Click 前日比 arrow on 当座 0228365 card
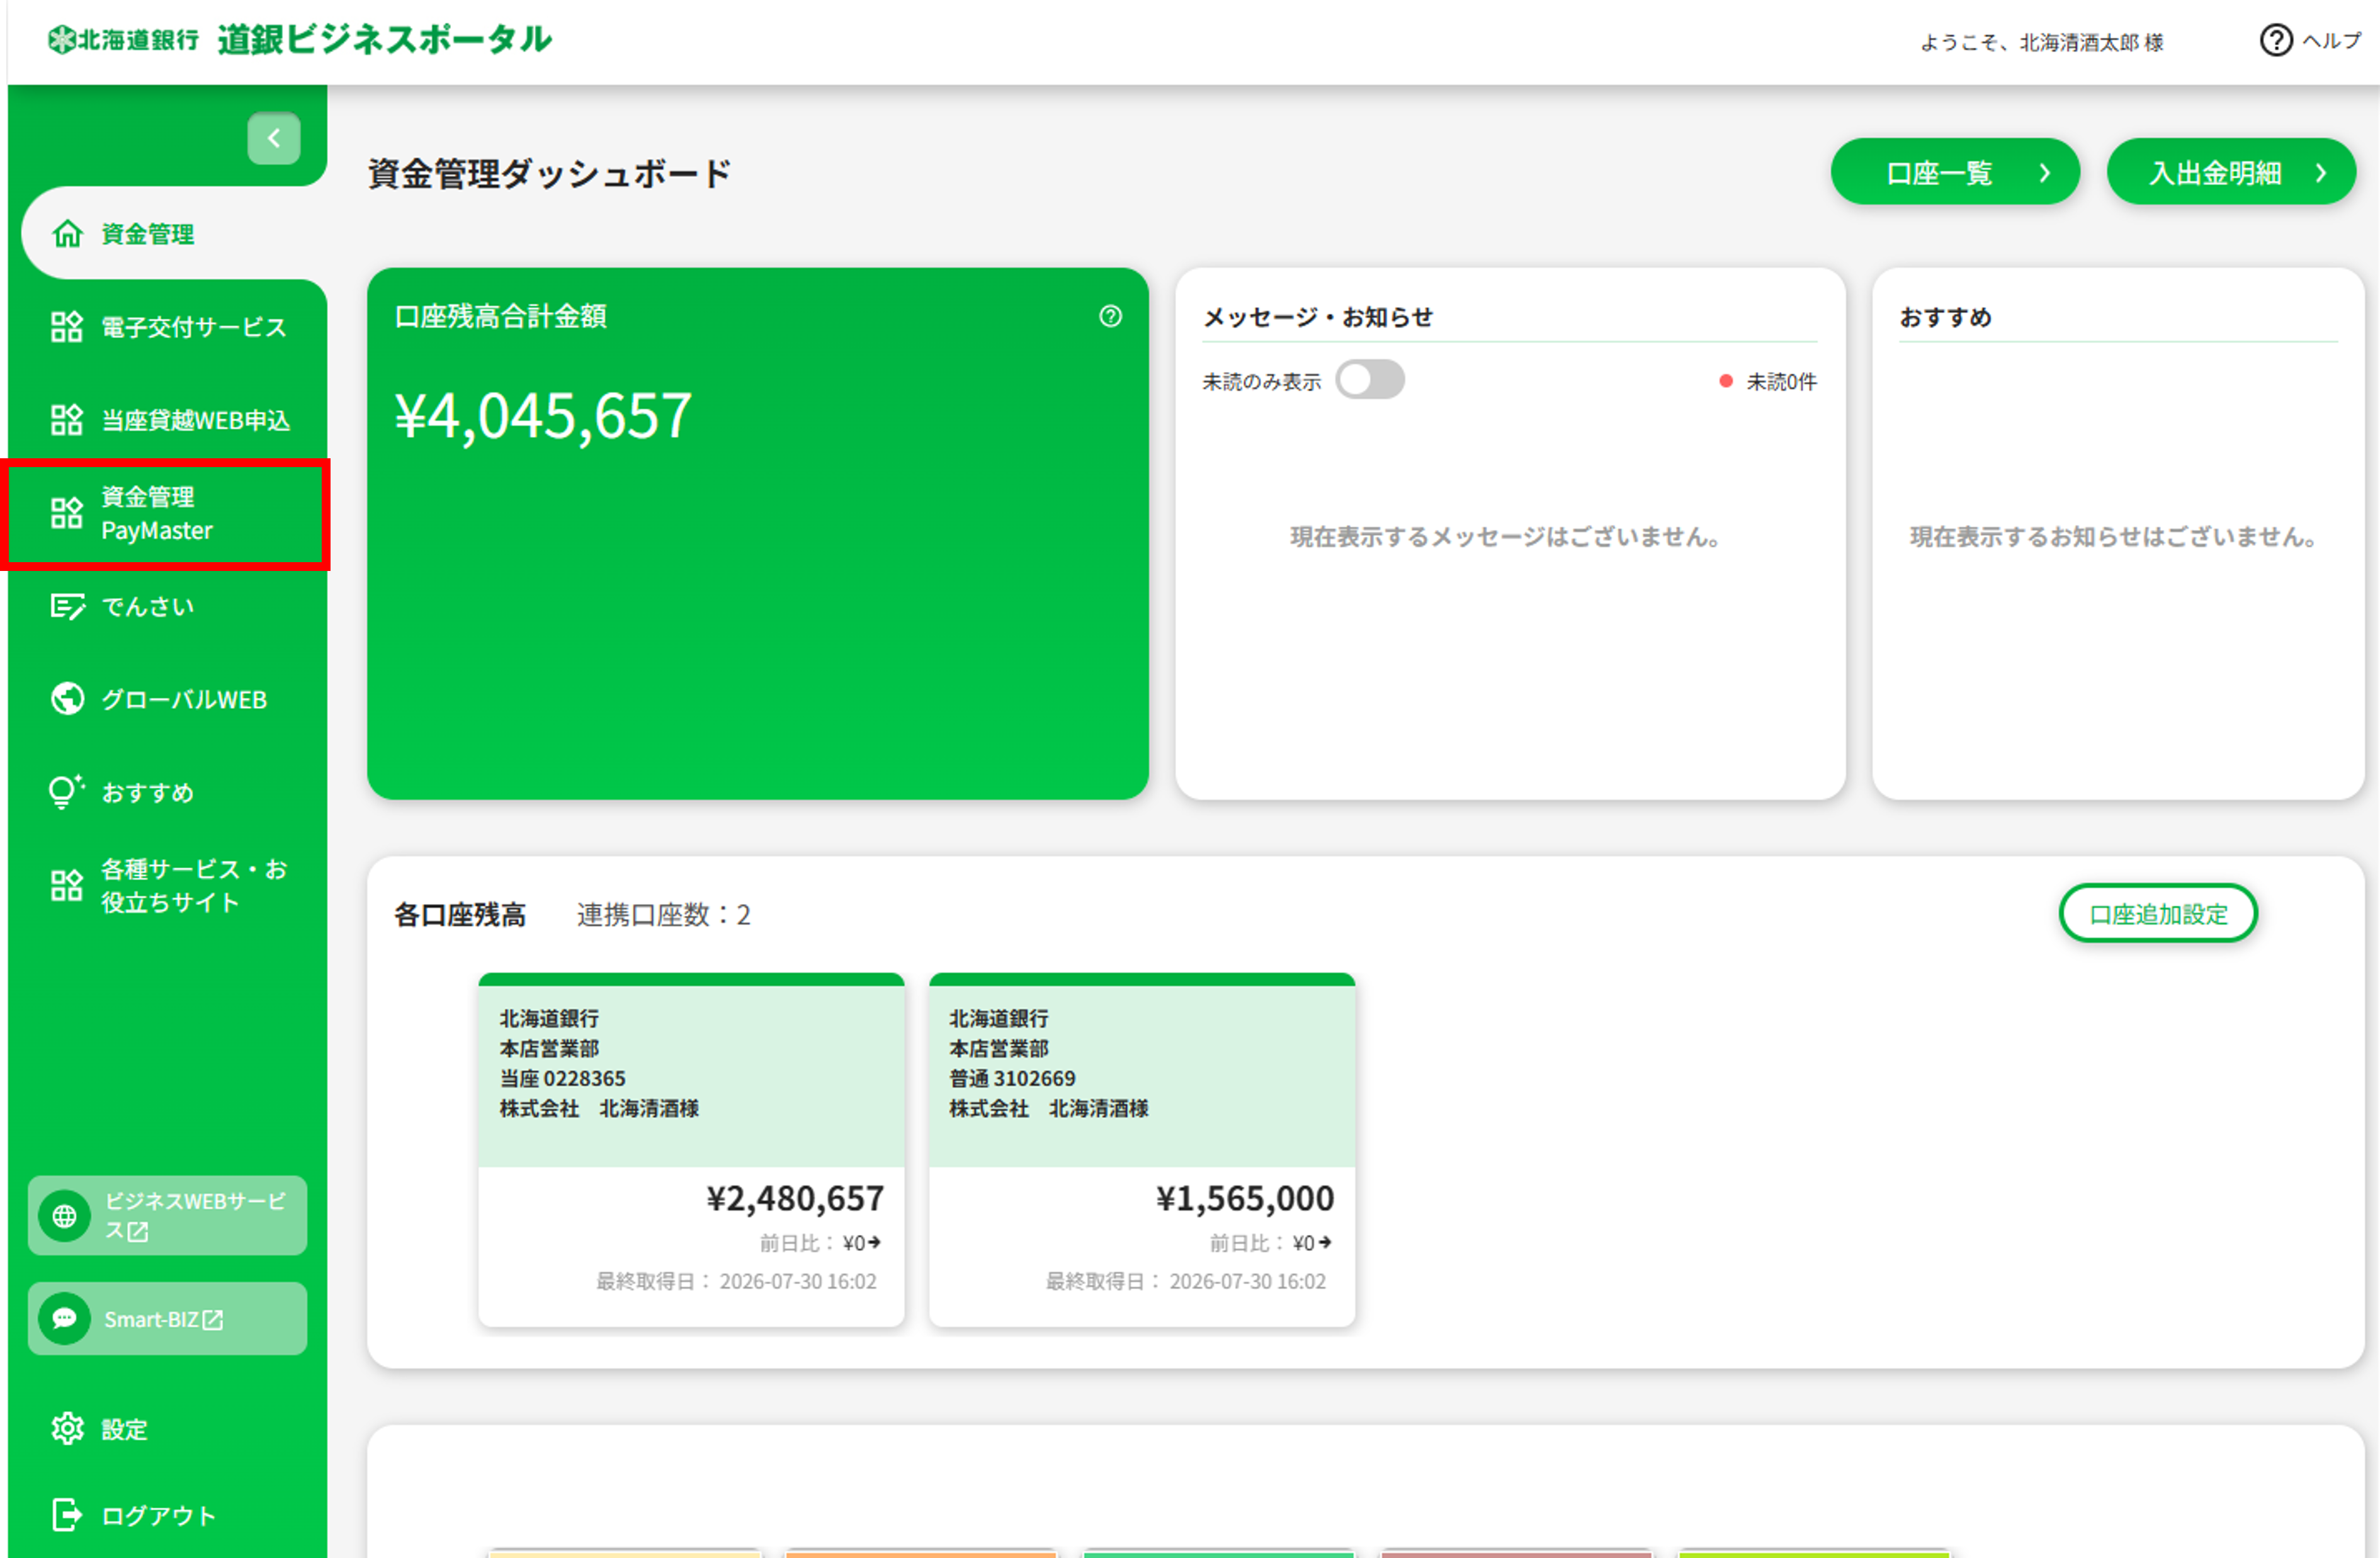 point(874,1242)
